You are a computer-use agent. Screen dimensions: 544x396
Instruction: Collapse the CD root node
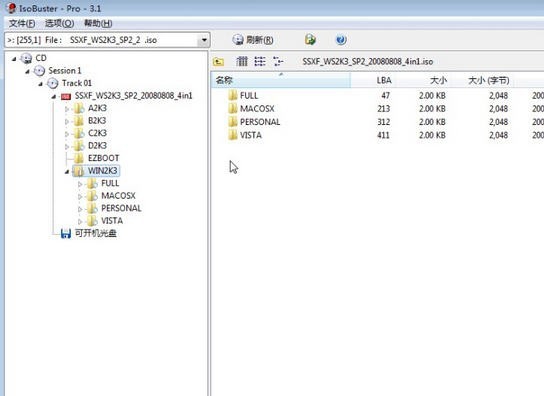point(14,59)
